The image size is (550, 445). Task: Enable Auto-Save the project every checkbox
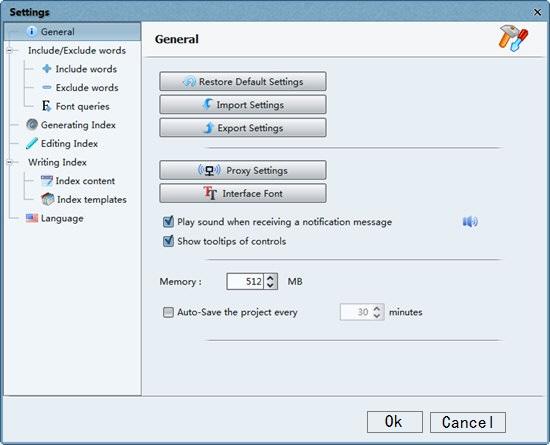(x=168, y=312)
